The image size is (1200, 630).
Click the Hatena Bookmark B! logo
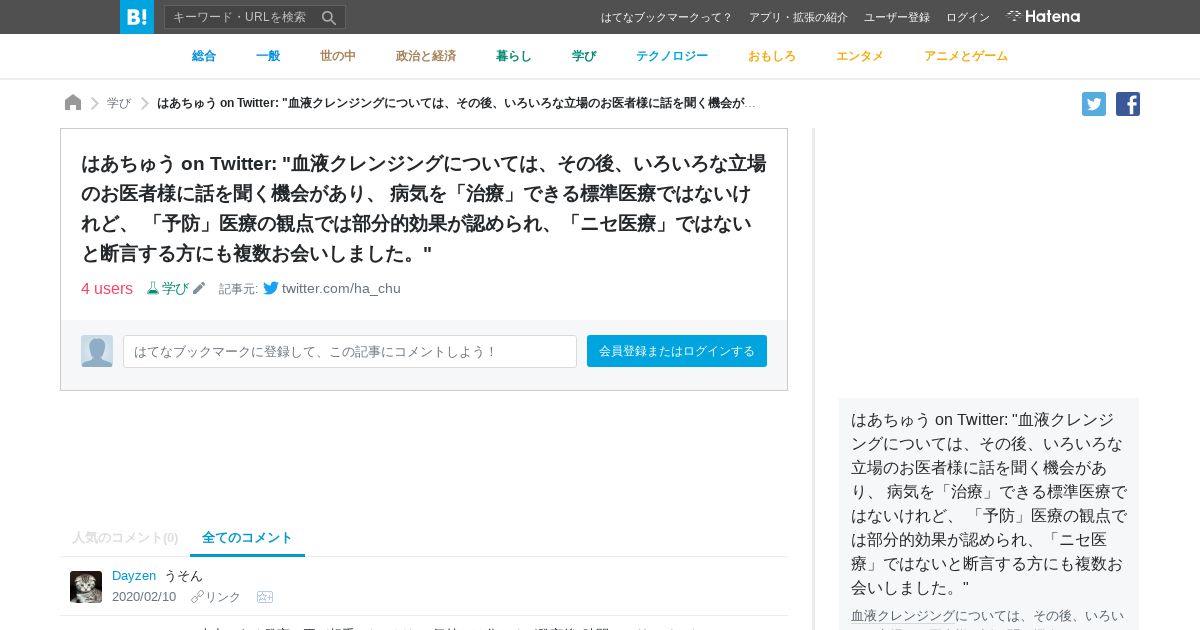(137, 17)
